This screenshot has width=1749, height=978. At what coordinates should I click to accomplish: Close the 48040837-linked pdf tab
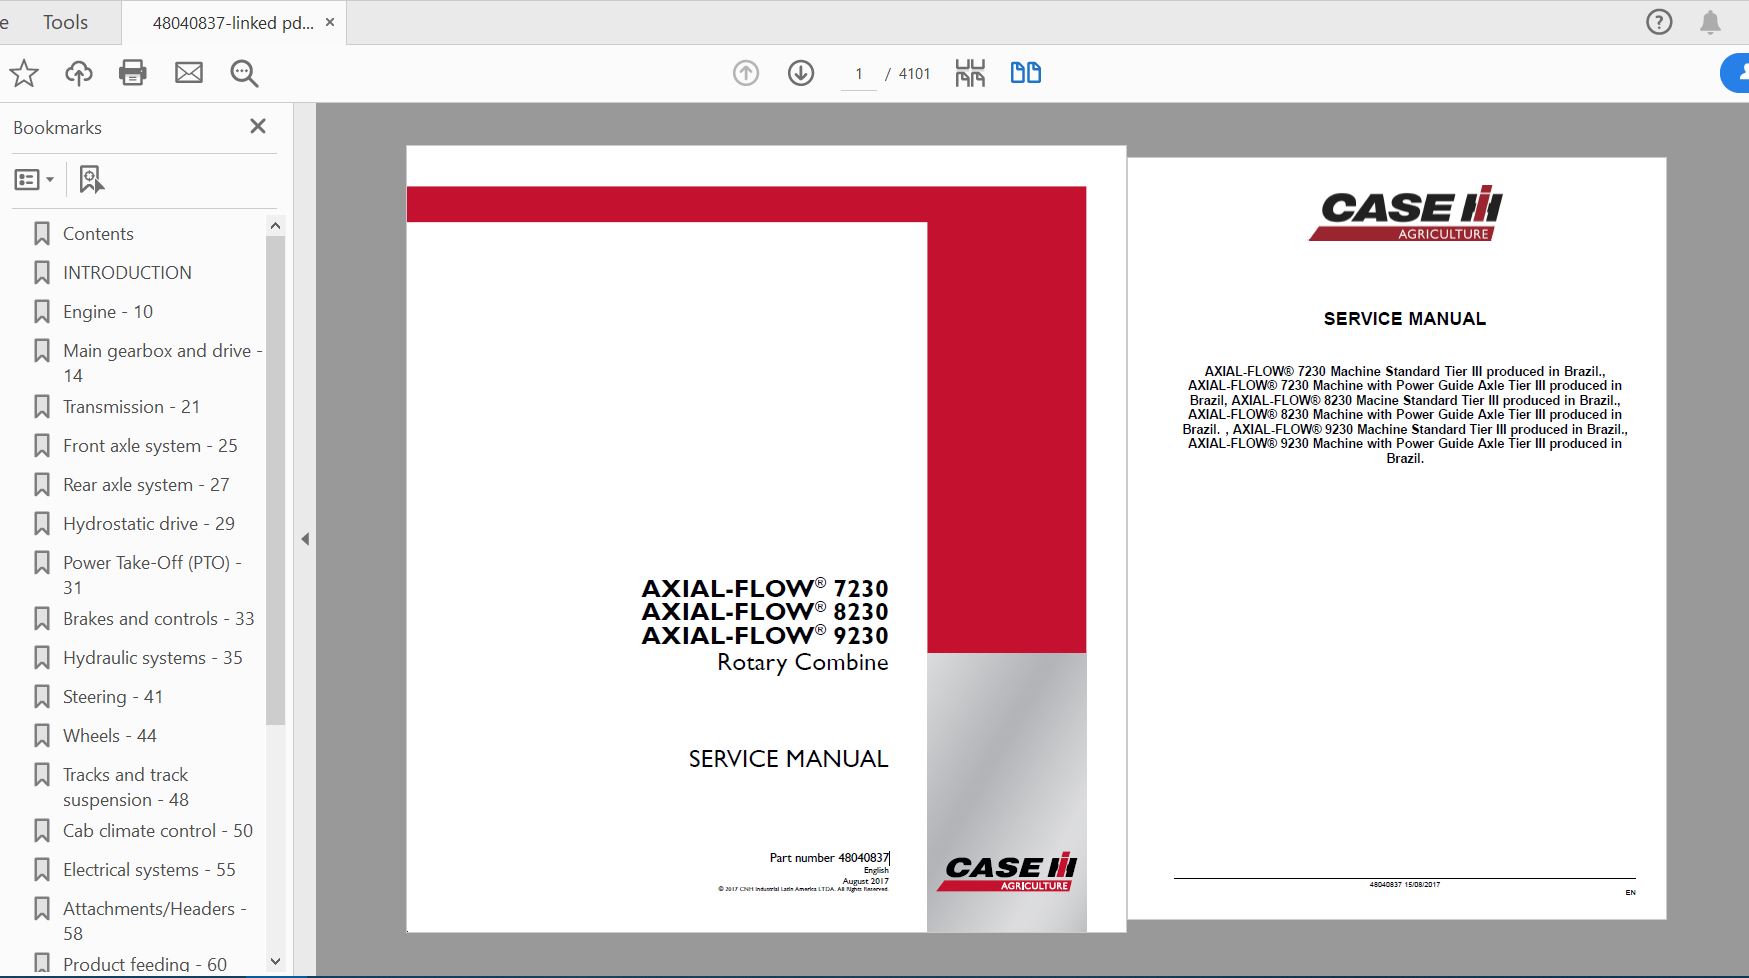tap(330, 22)
